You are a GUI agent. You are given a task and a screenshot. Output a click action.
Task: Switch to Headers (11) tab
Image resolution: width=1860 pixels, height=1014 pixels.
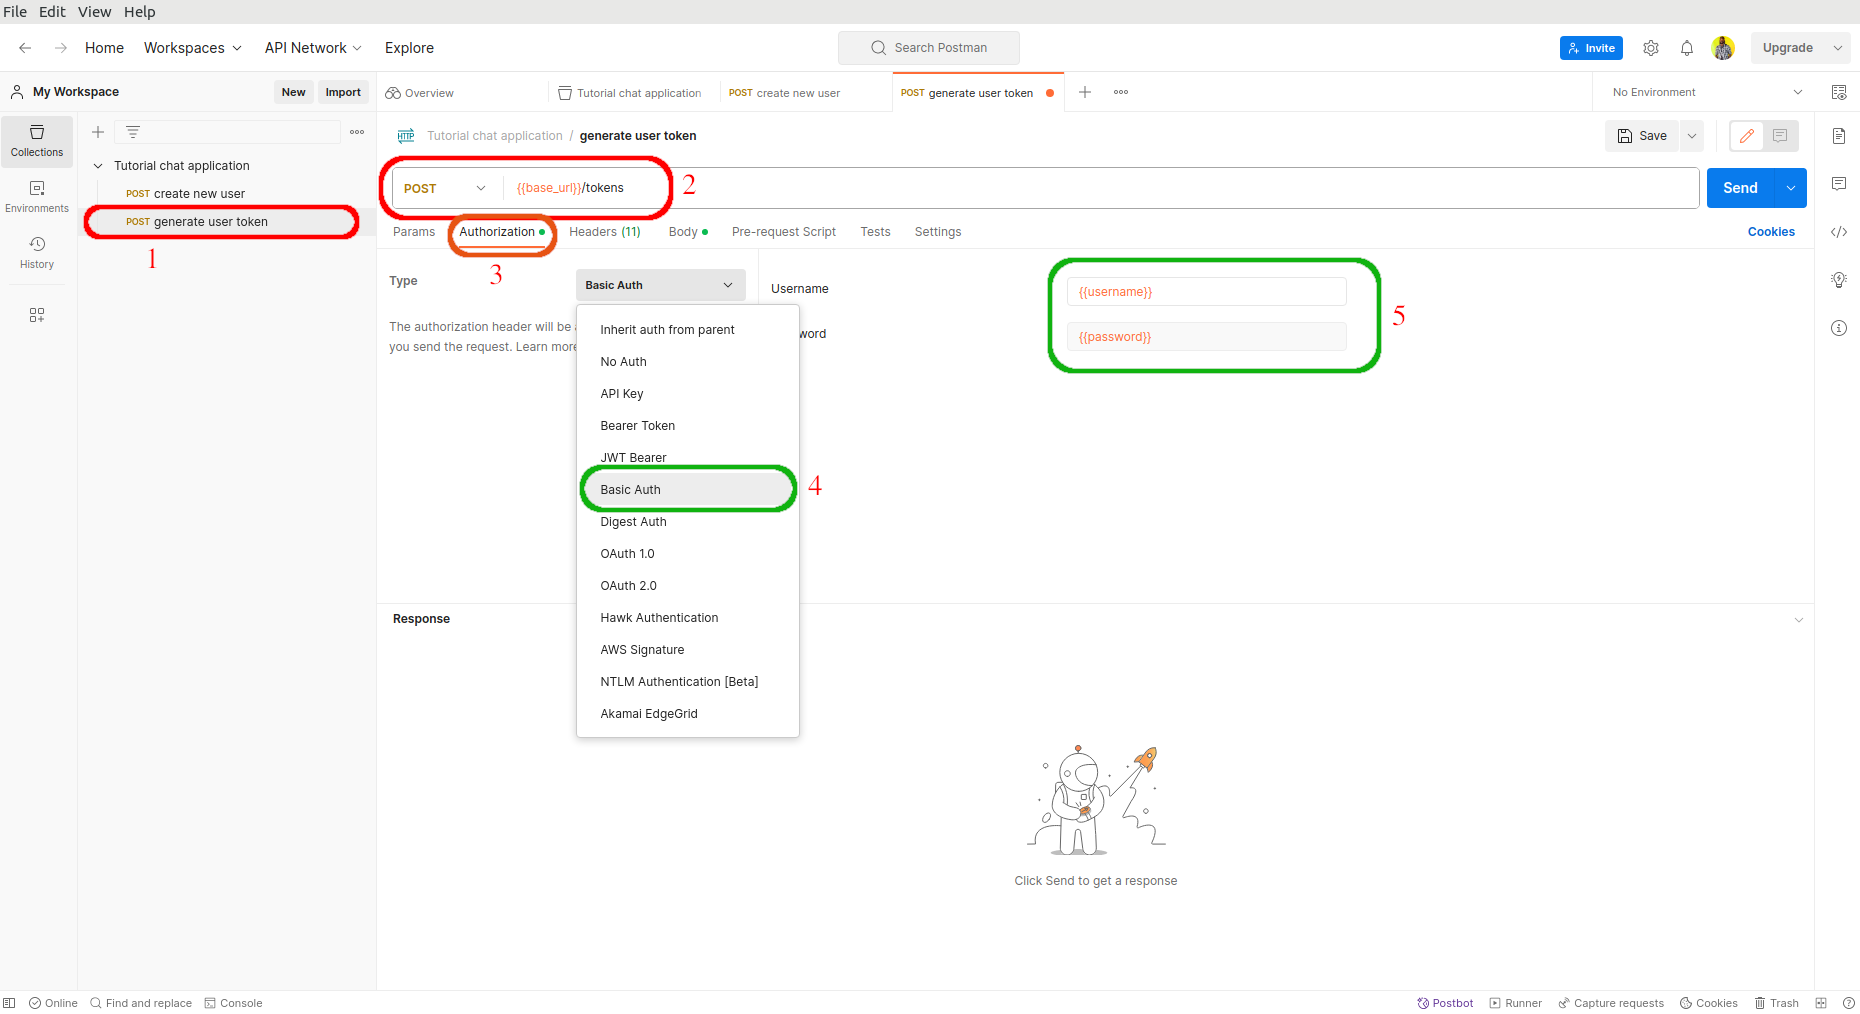(605, 232)
